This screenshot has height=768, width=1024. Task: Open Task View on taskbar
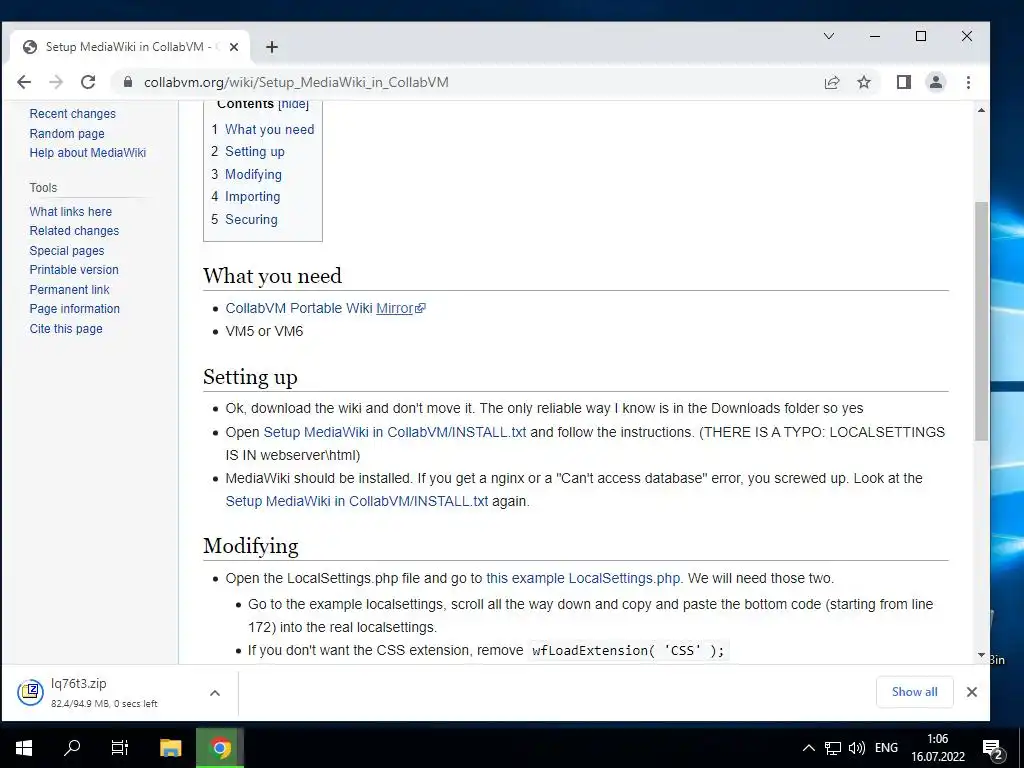coord(120,748)
